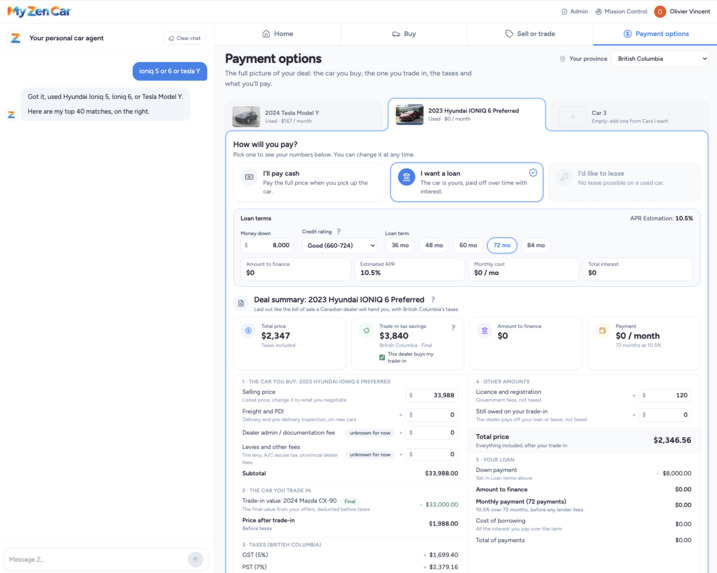Show Credit rating help tooltip
The width and height of the screenshot is (717, 573).
(x=338, y=232)
